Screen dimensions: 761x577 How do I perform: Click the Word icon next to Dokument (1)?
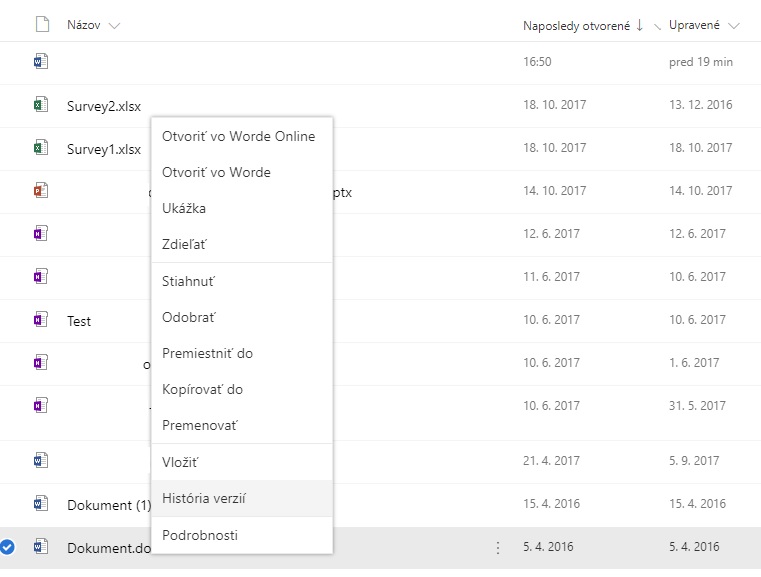pos(41,503)
